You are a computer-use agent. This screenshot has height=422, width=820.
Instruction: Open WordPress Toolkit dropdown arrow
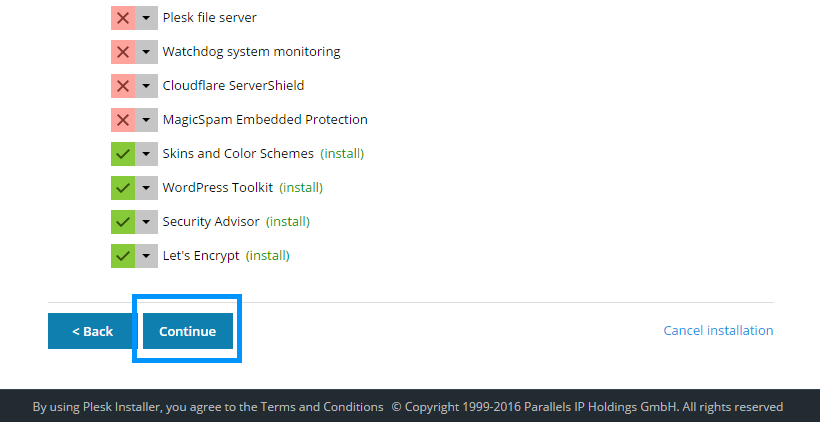tap(147, 188)
